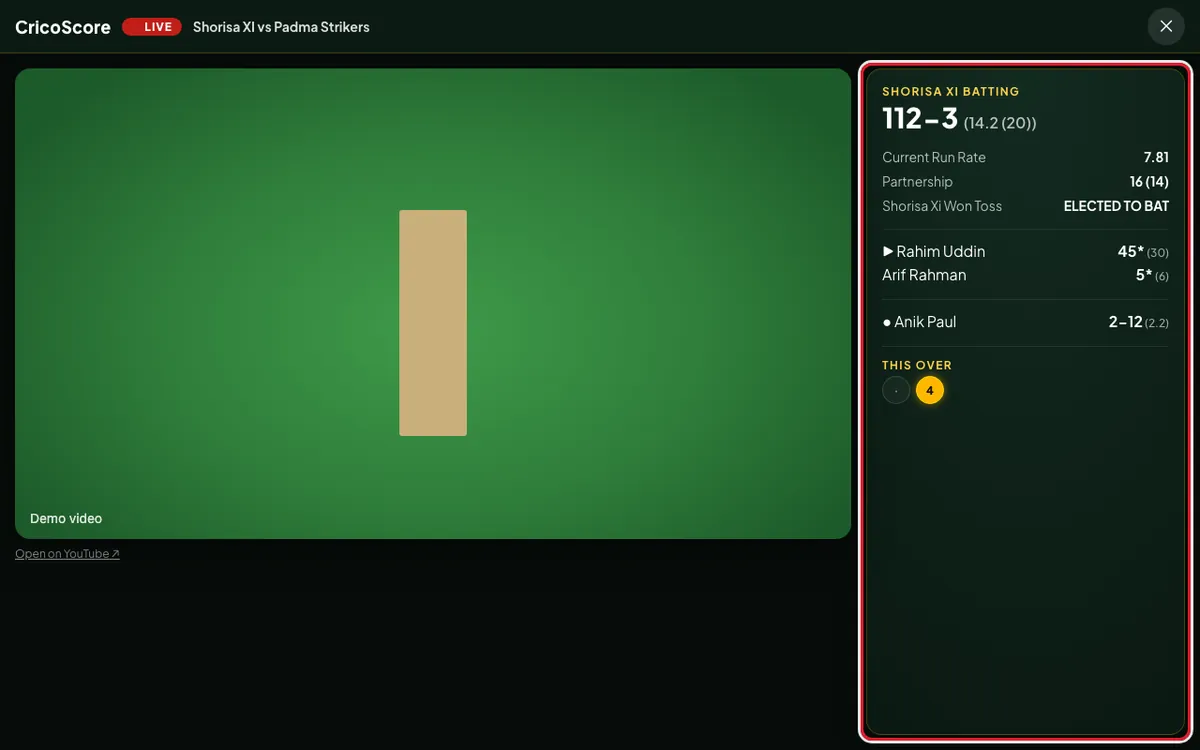Click 'Shorisa Xi Won Toss' text

tap(942, 206)
